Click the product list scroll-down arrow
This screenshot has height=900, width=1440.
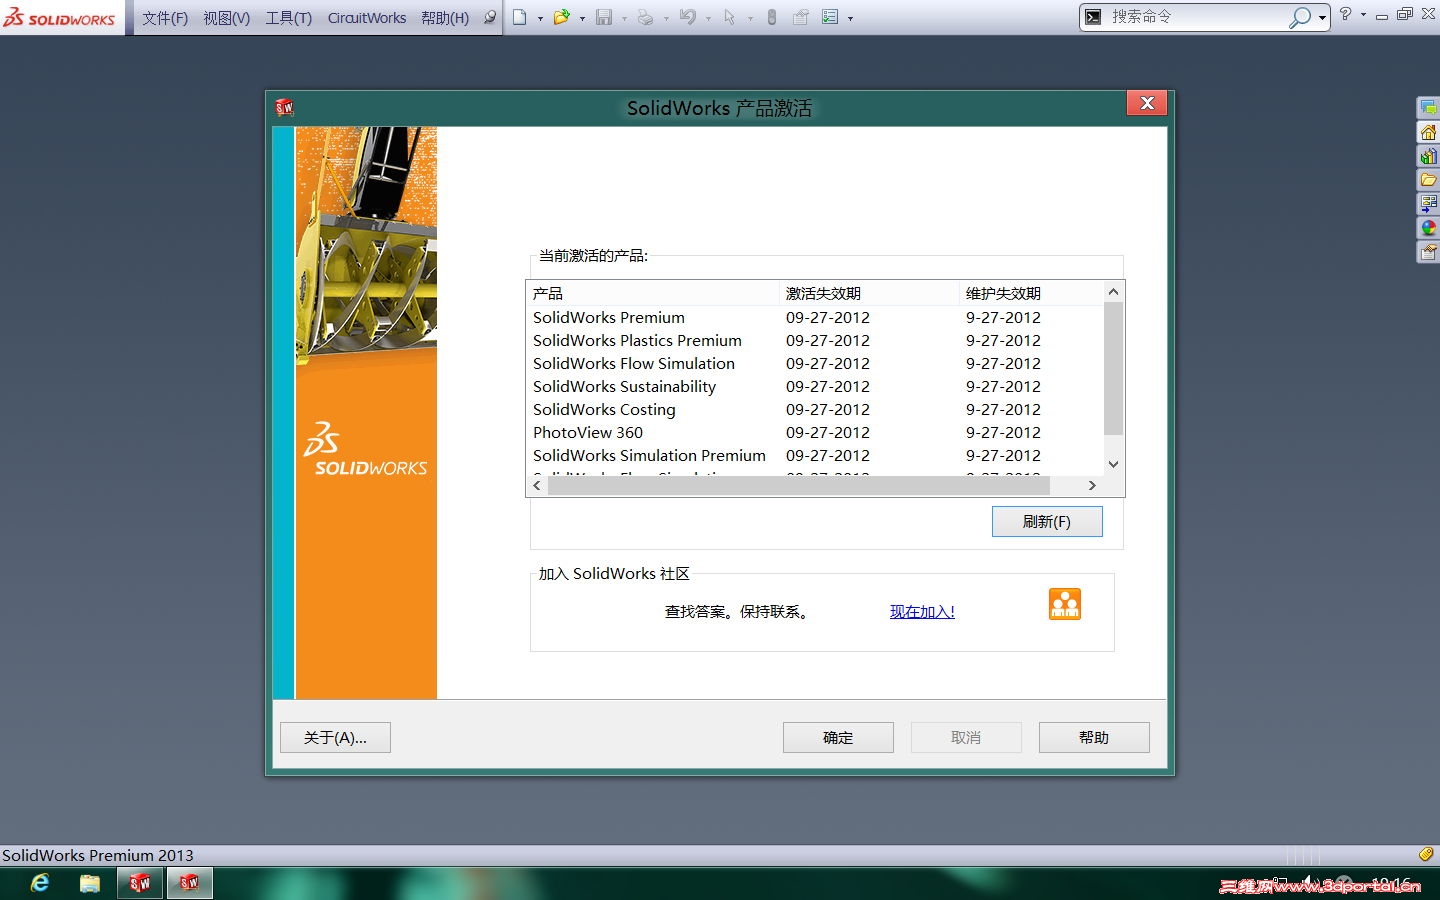(x=1113, y=464)
